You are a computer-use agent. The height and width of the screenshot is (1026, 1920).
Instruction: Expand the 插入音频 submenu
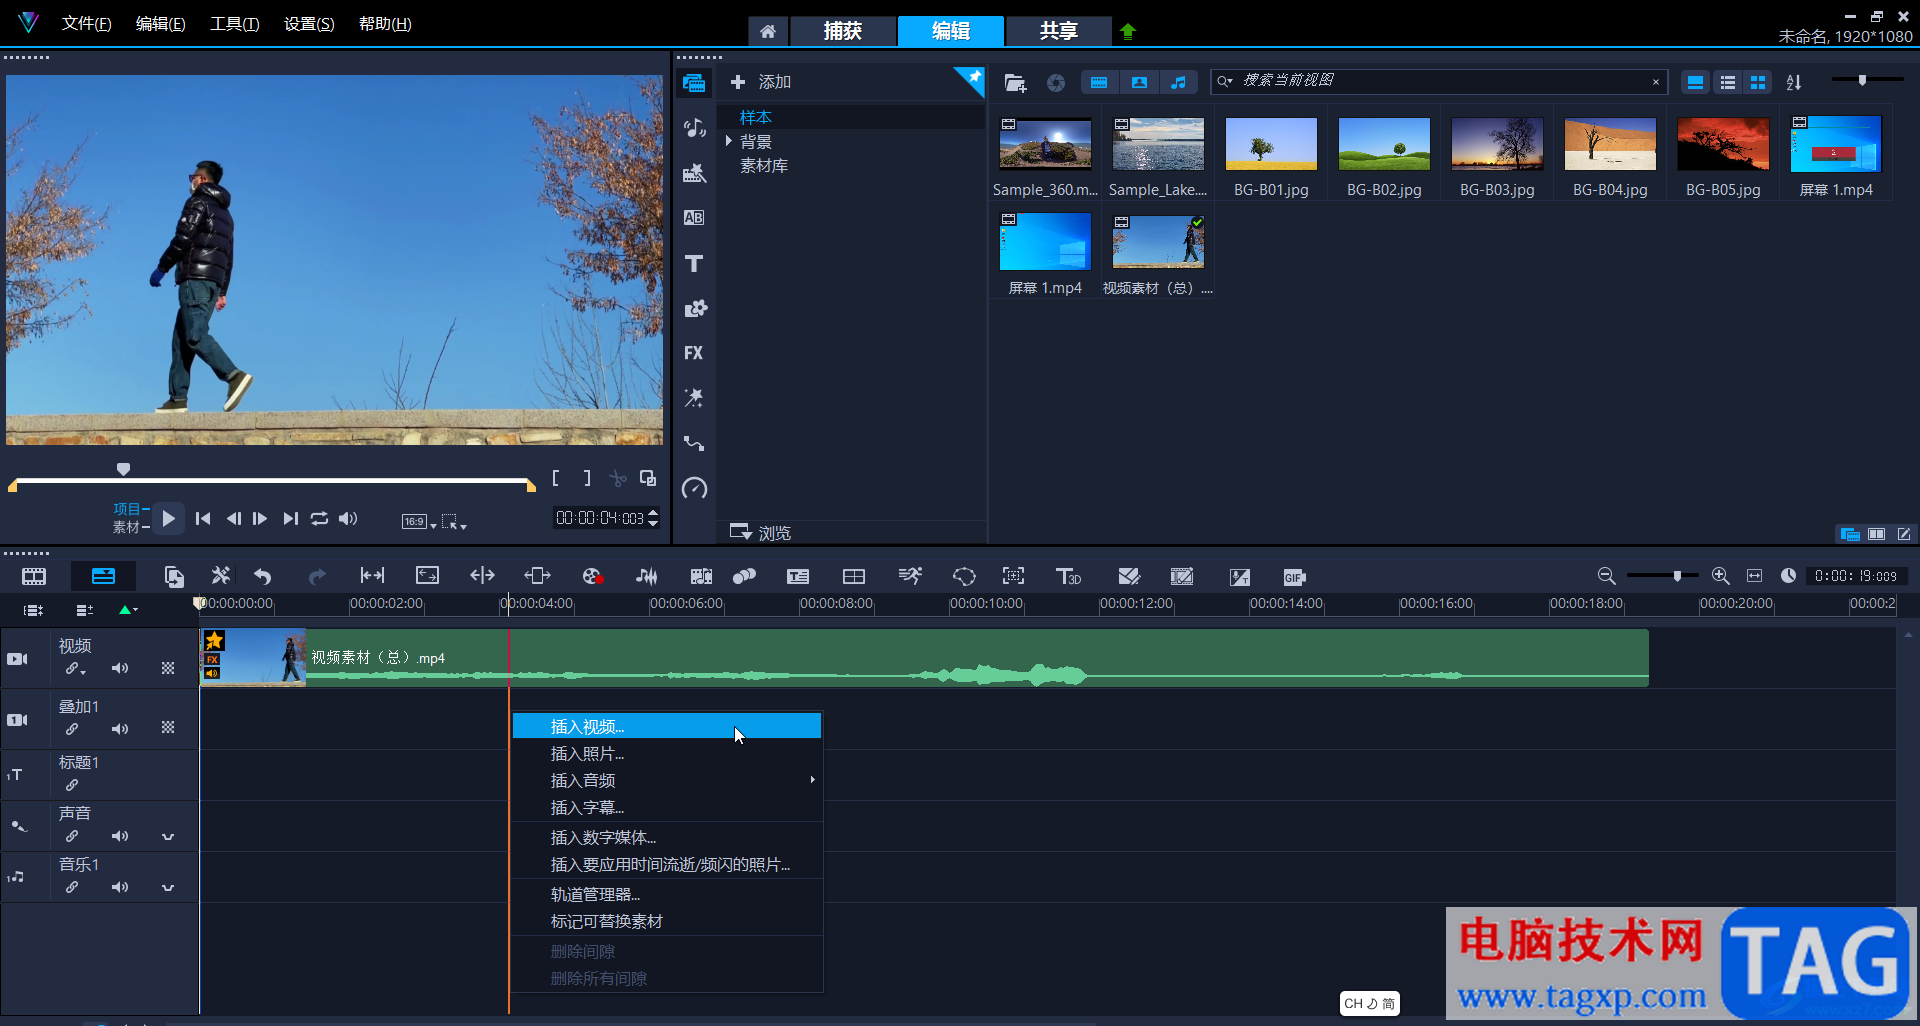812,780
